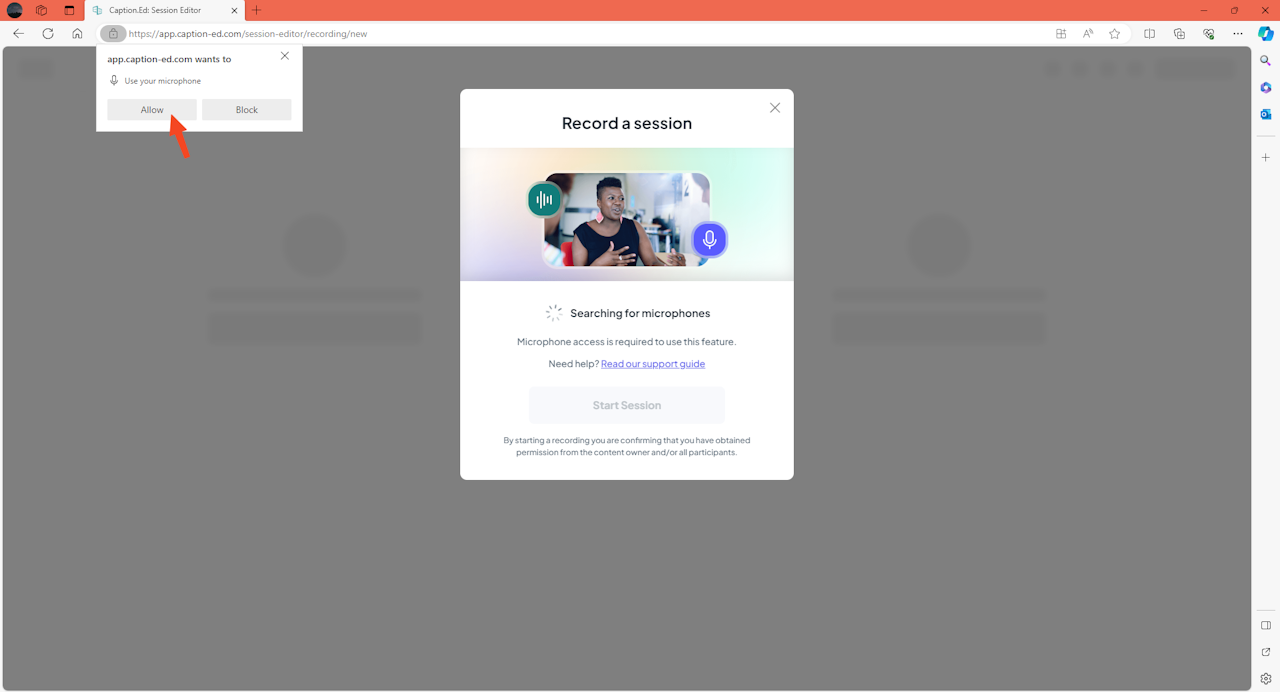The height and width of the screenshot is (692, 1280).
Task: View site information lock icon
Action: [x=113, y=34]
